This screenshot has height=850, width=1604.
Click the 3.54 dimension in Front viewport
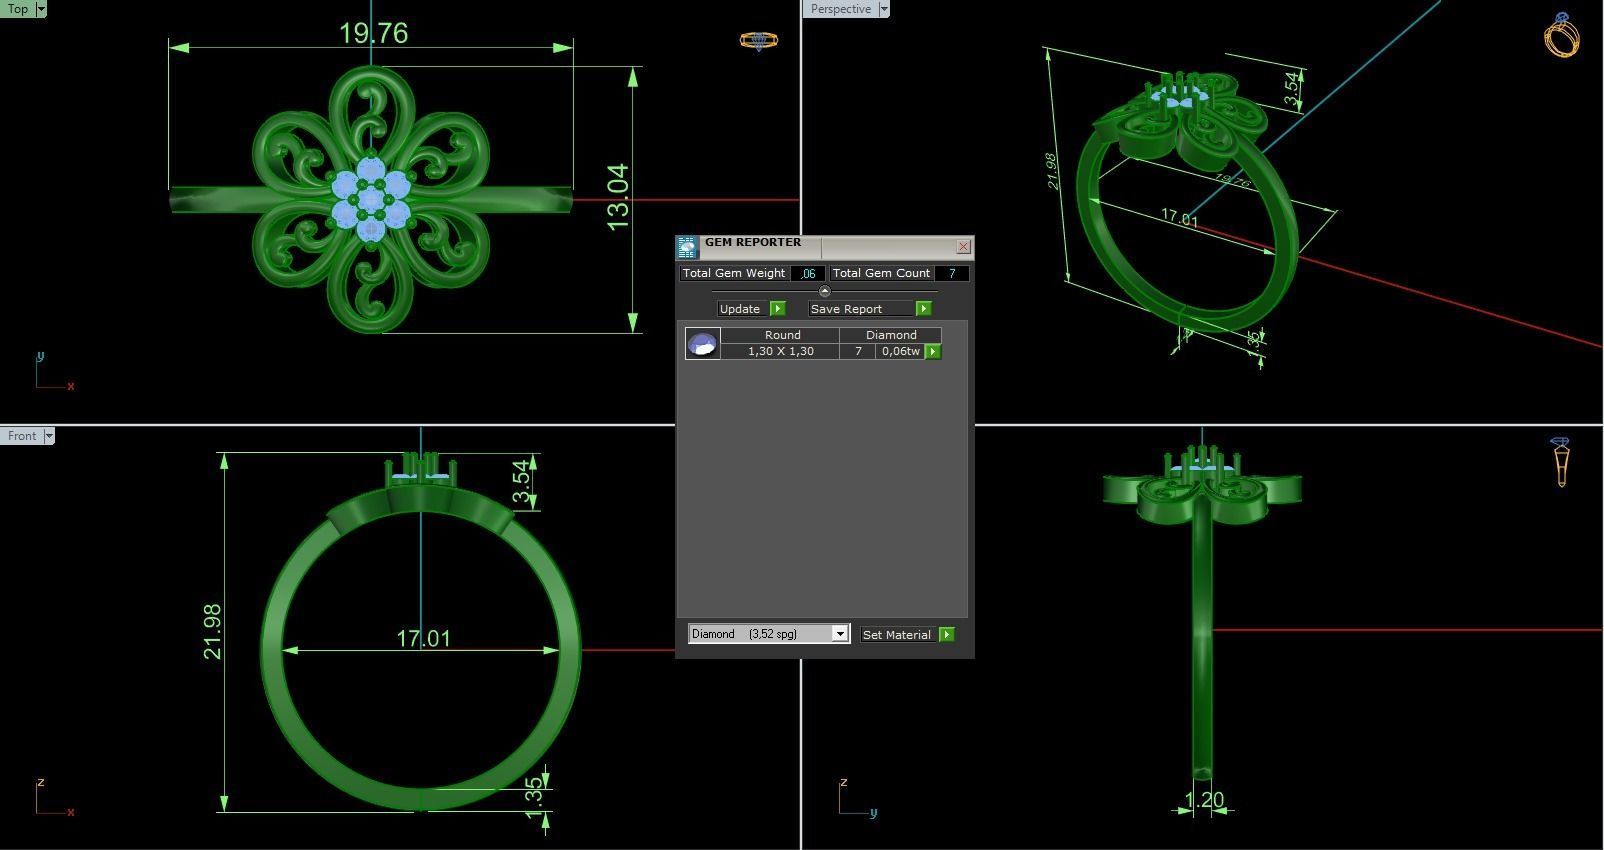coord(520,481)
